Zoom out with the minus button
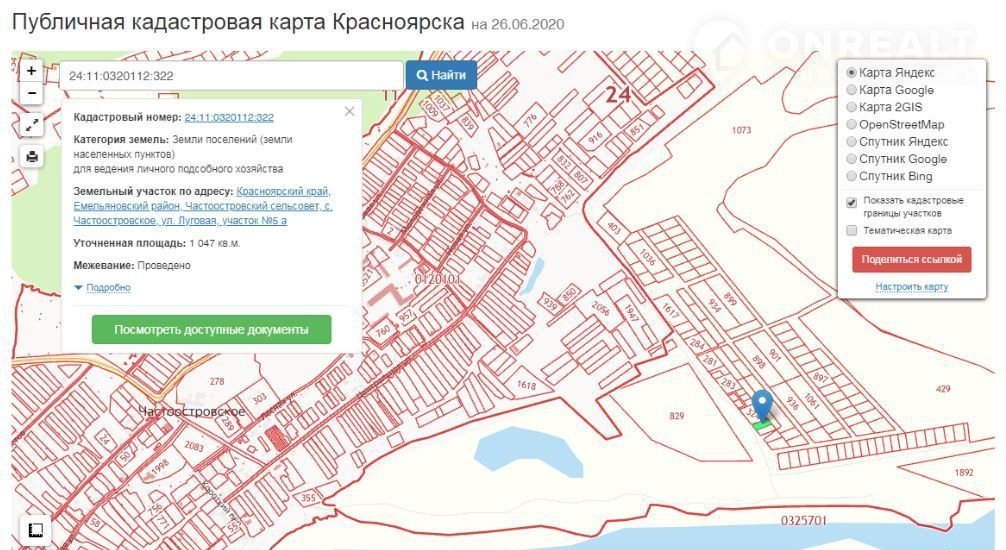Image resolution: width=1006 pixels, height=550 pixels. pyautogui.click(x=31, y=93)
